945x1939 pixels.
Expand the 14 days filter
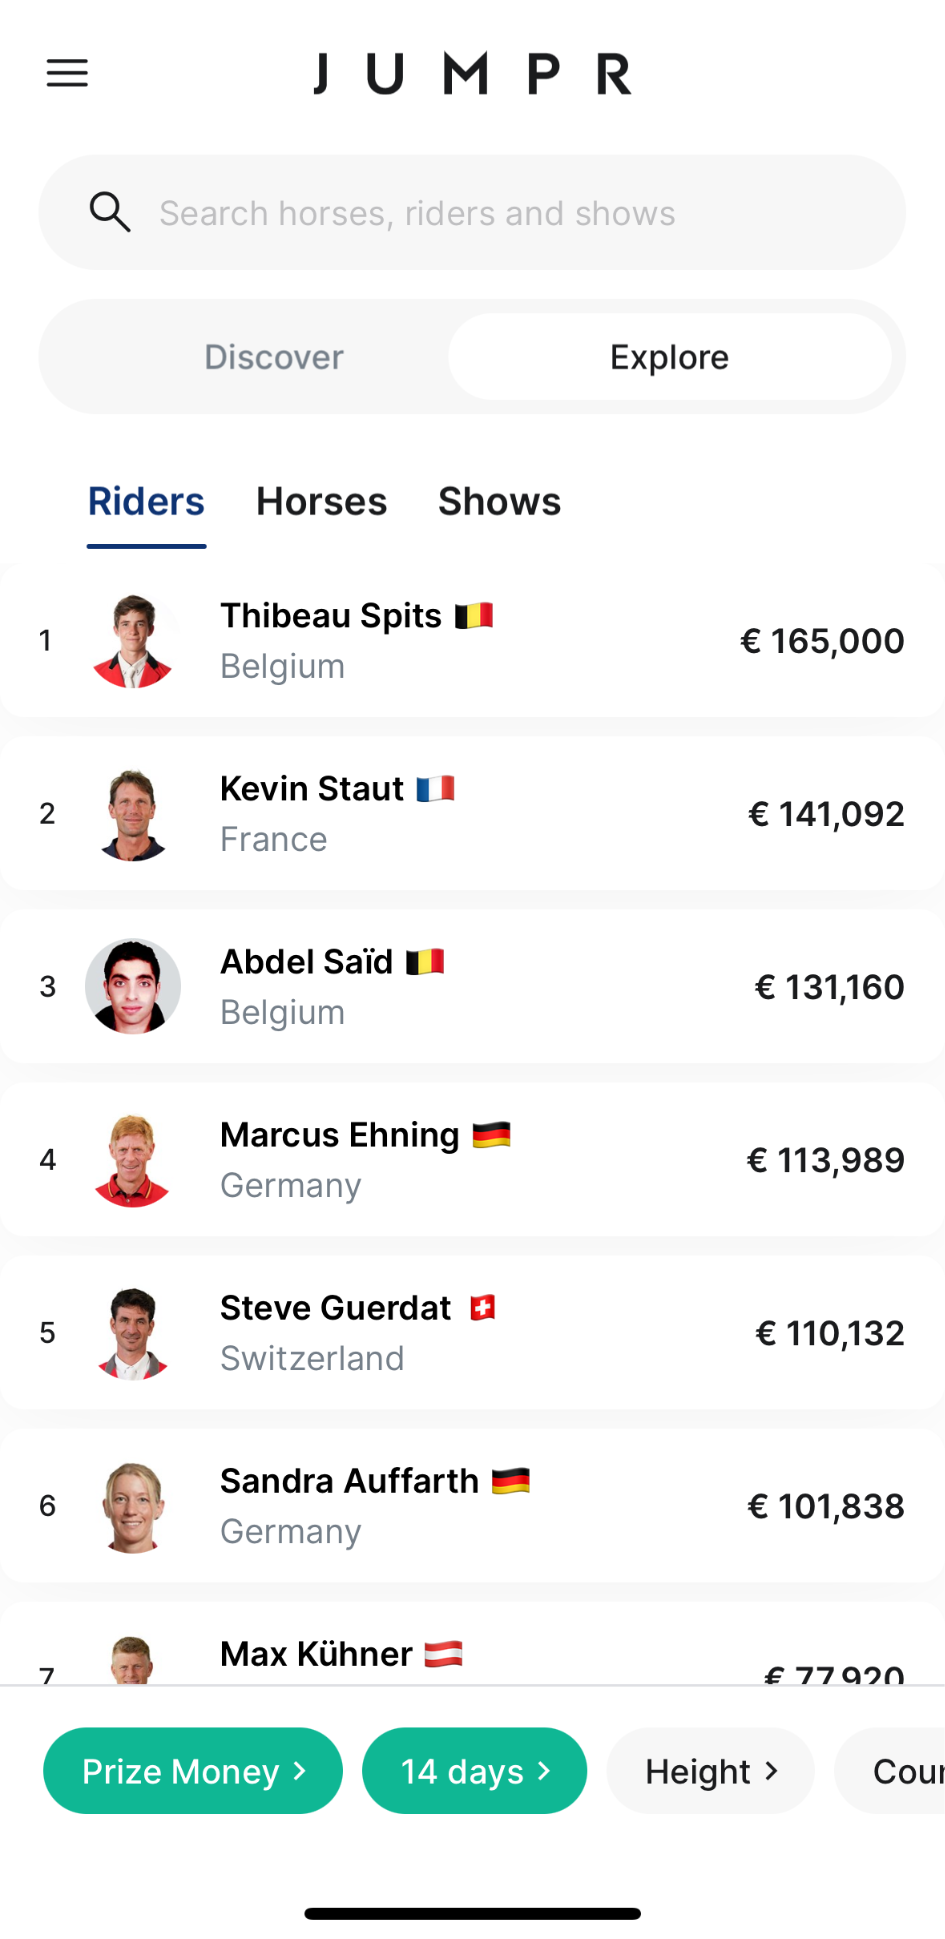(x=474, y=1771)
